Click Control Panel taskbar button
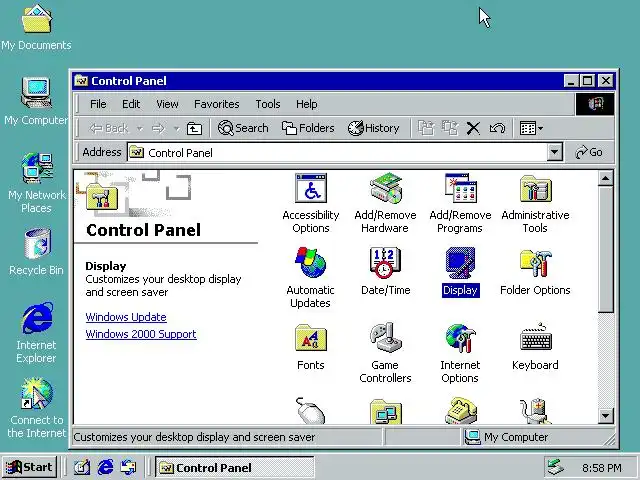640x480 pixels. pyautogui.click(x=234, y=467)
